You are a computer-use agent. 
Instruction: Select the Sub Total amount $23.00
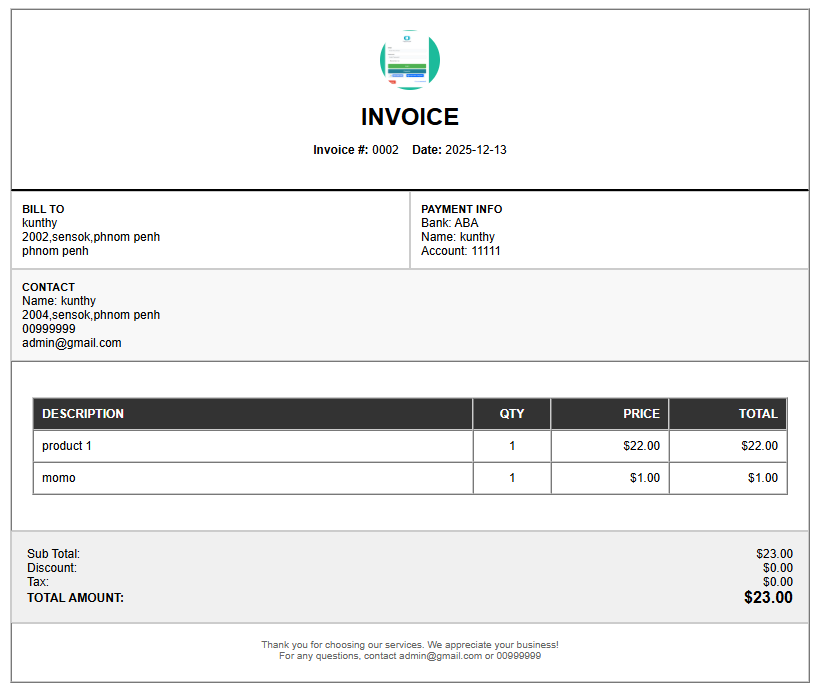(x=774, y=553)
